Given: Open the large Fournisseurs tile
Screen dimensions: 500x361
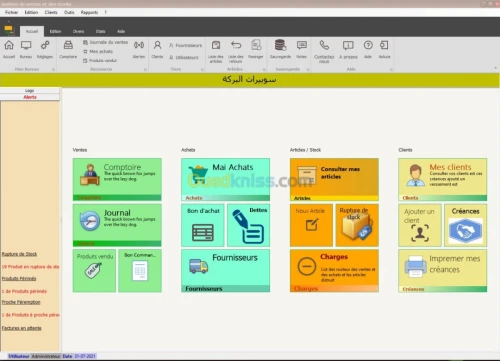Looking at the screenshot, I should click(x=226, y=271).
